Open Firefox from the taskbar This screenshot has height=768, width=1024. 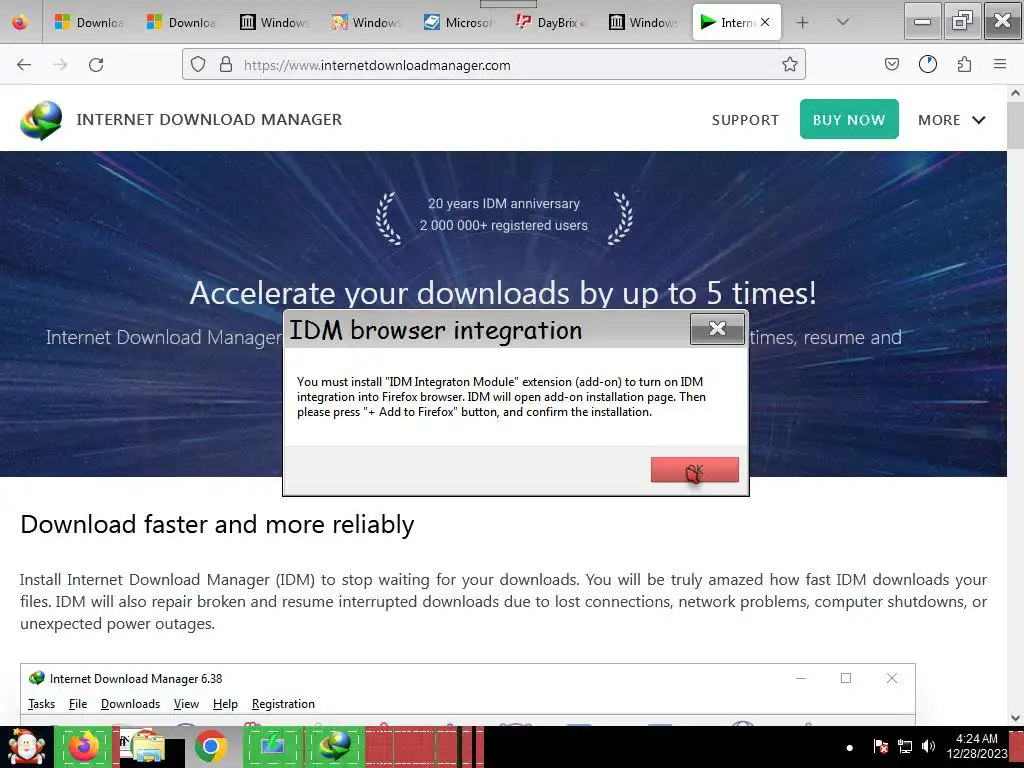[84, 746]
